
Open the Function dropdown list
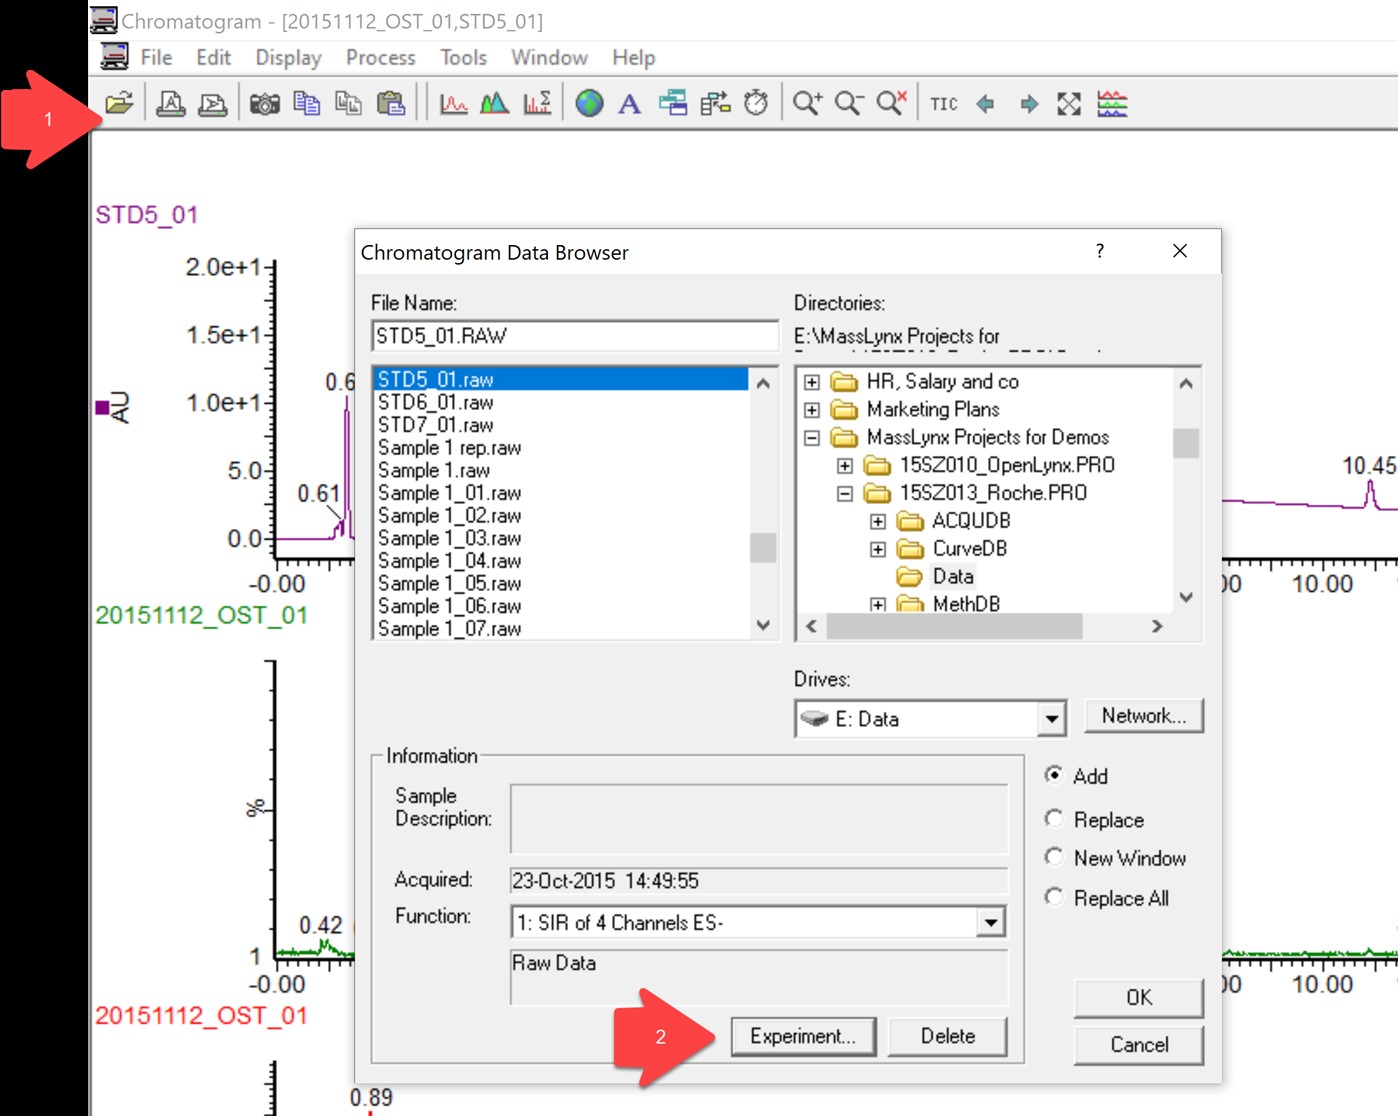(990, 922)
